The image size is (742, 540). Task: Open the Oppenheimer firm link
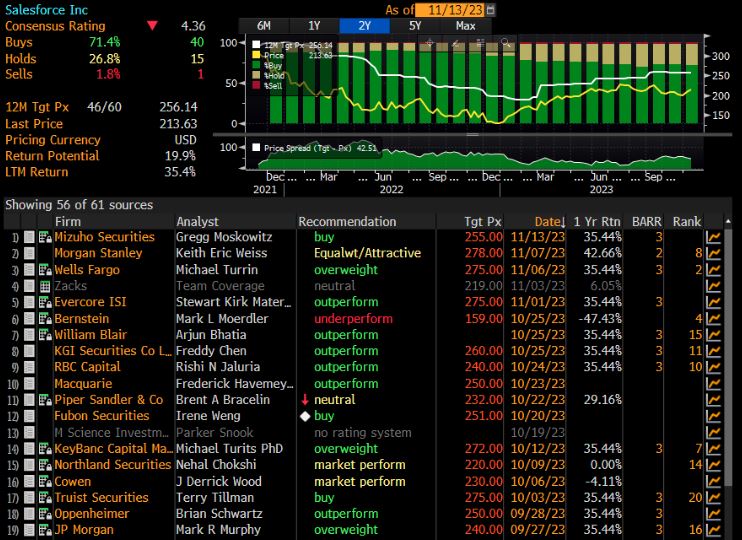pos(92,513)
